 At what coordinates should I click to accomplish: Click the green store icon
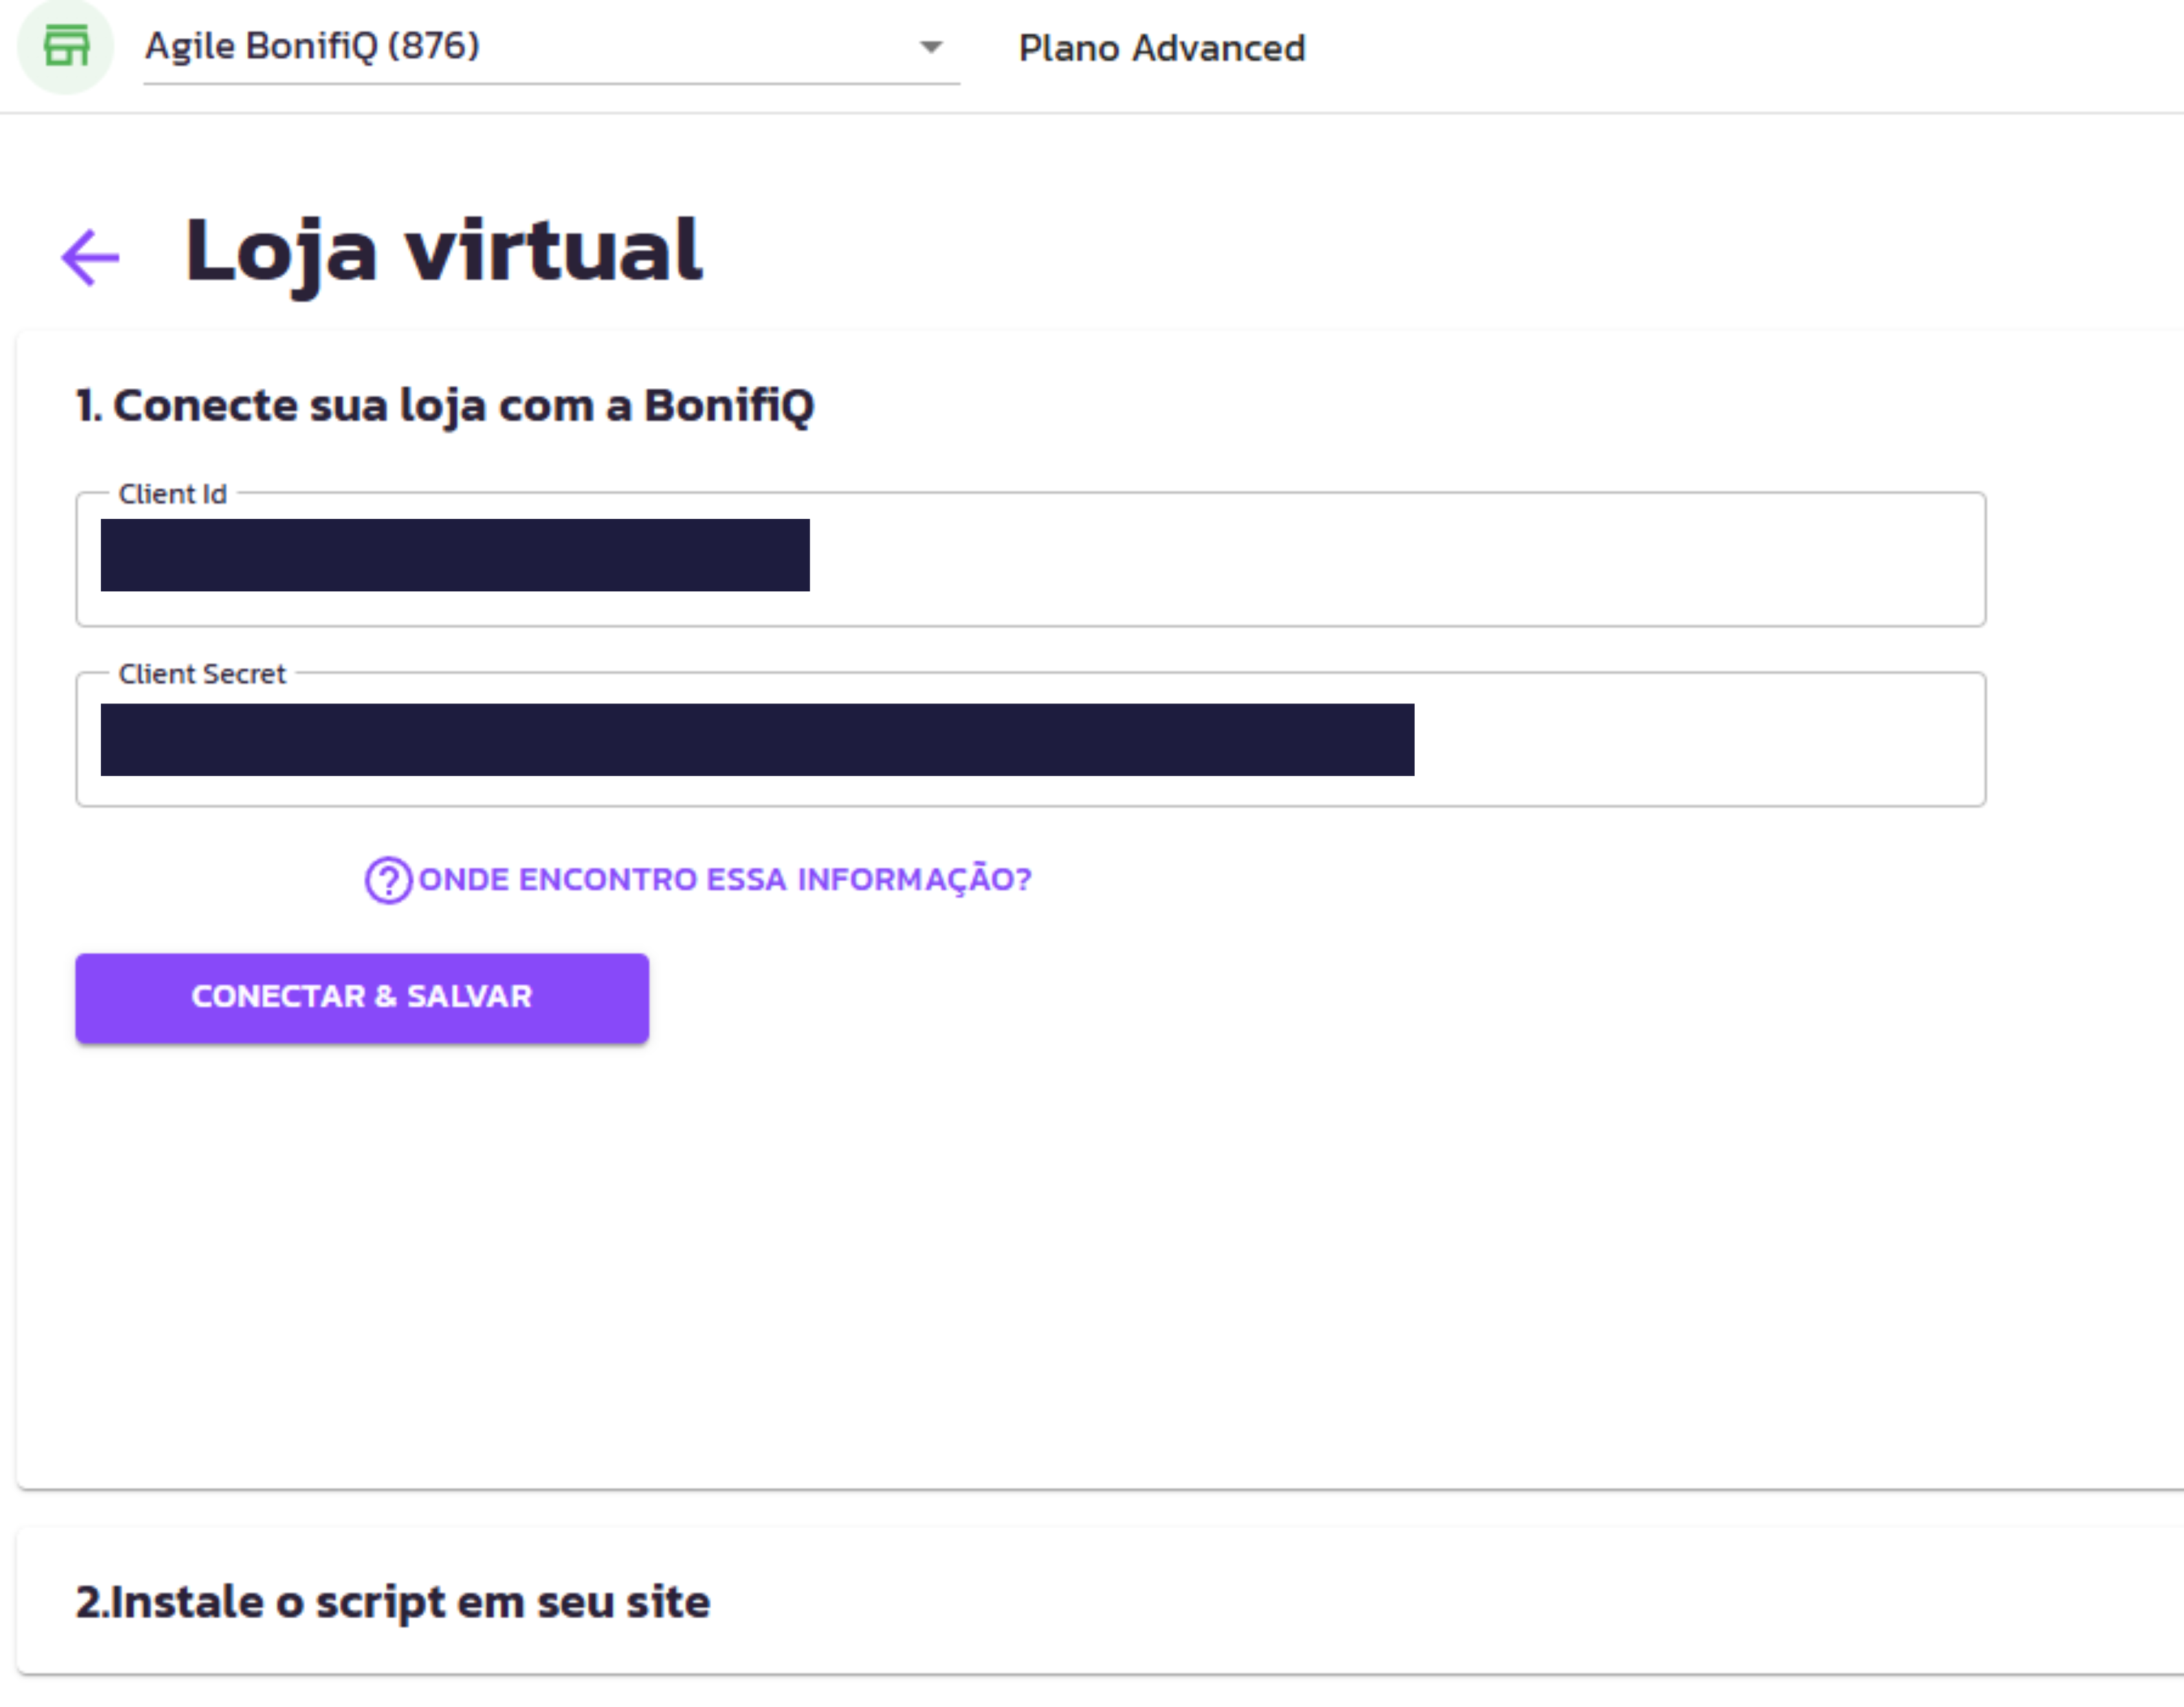(x=66, y=47)
